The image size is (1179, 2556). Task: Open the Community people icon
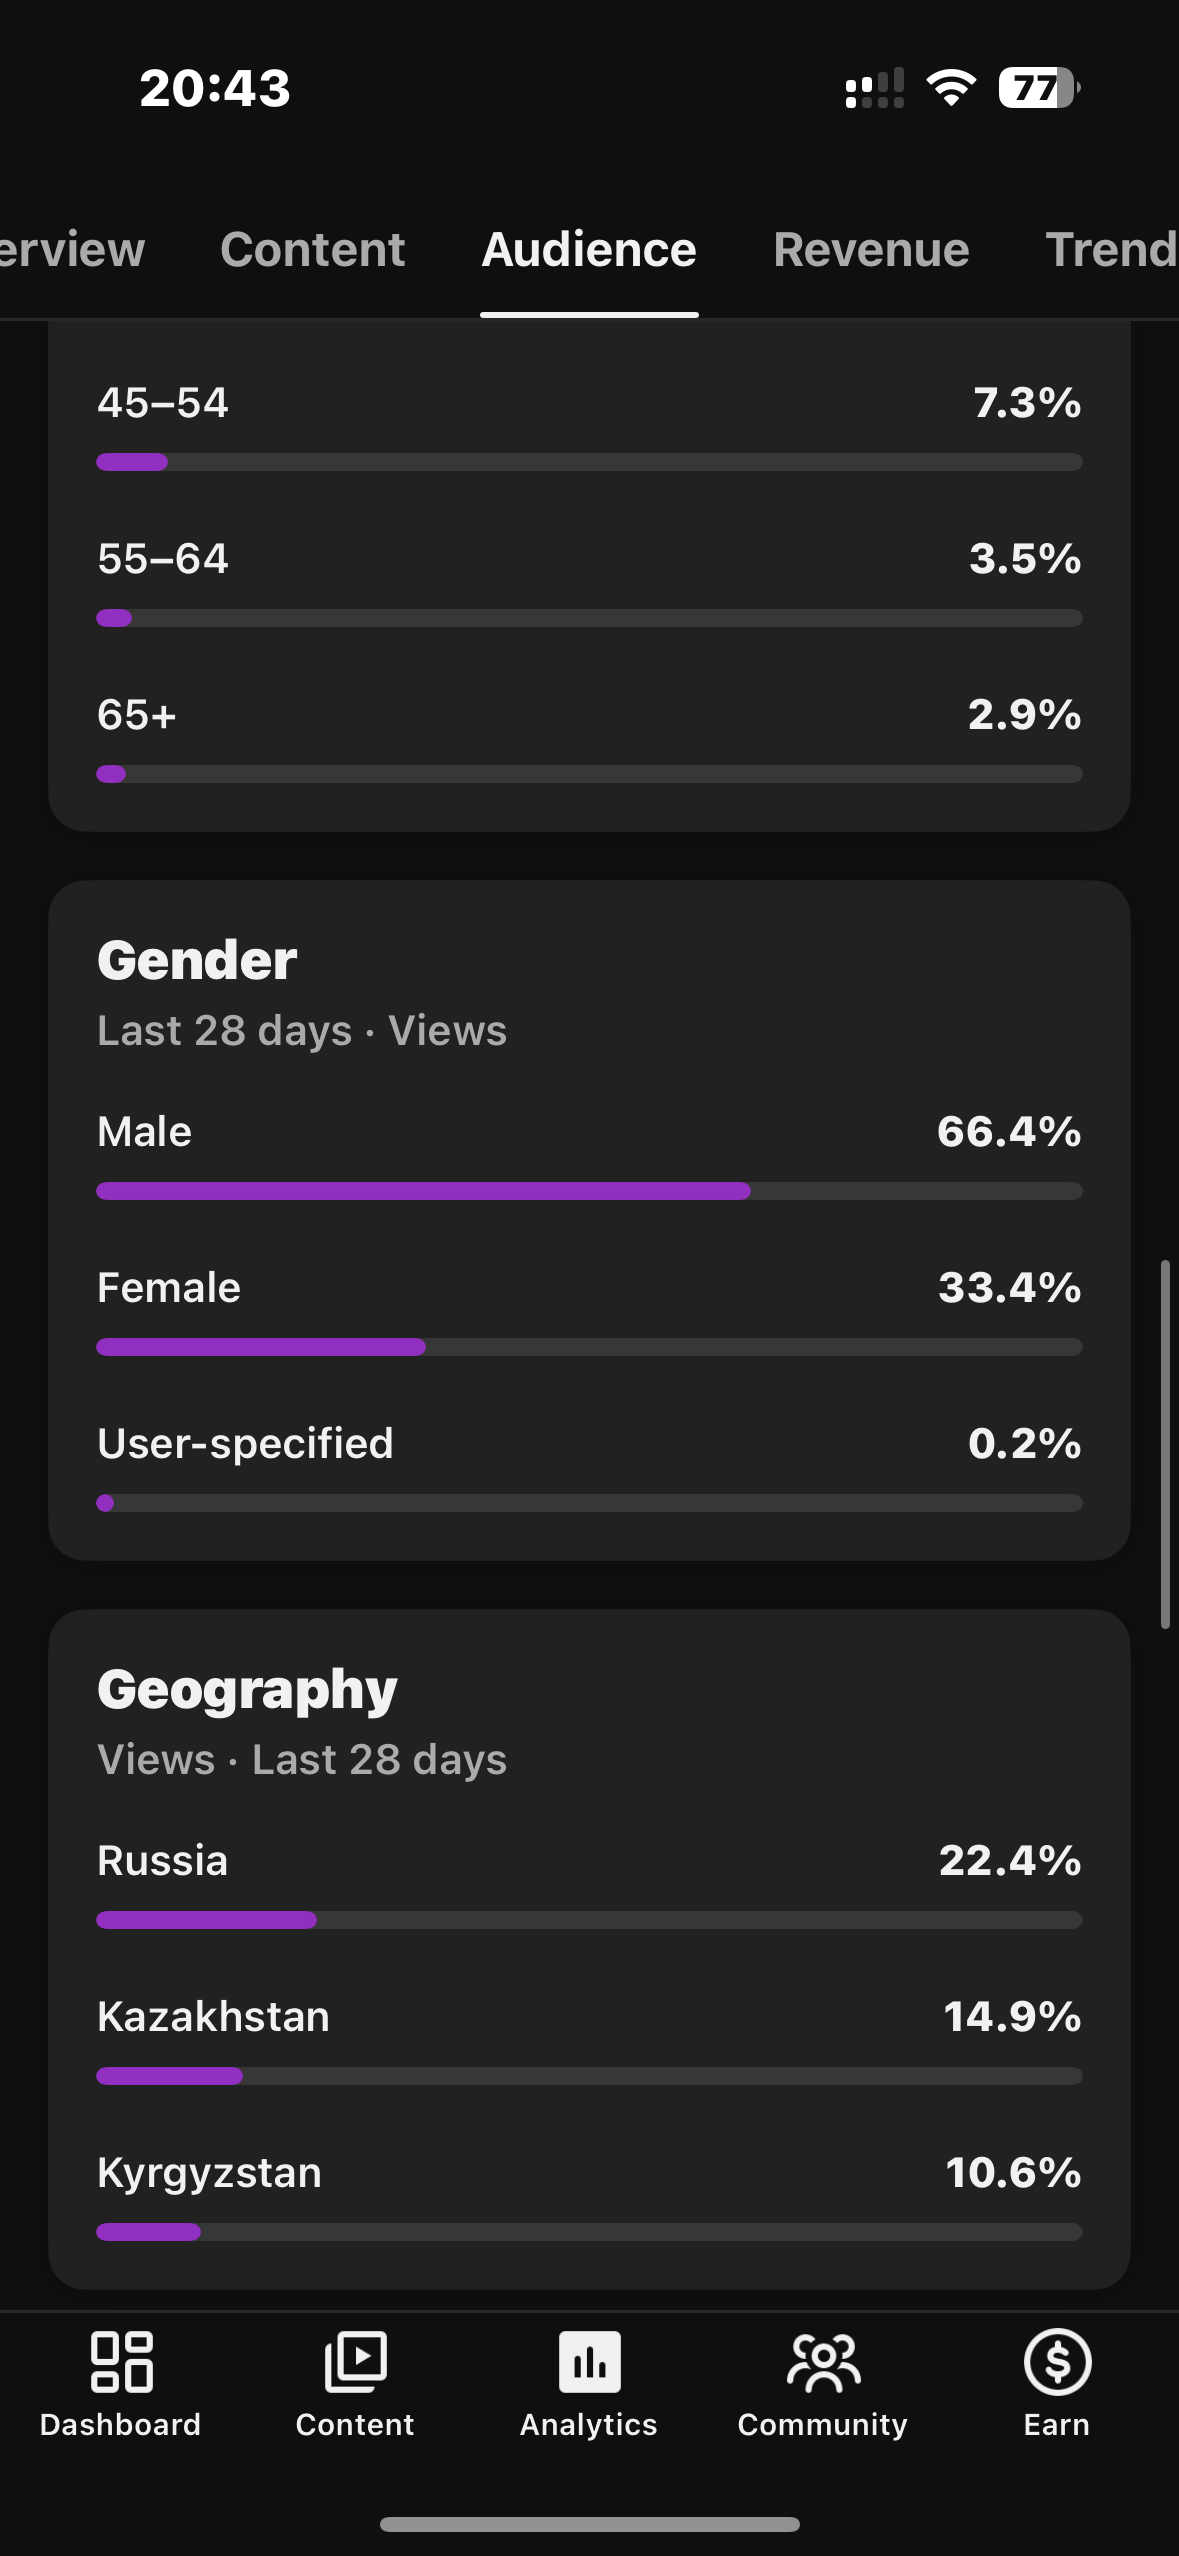pos(823,2362)
